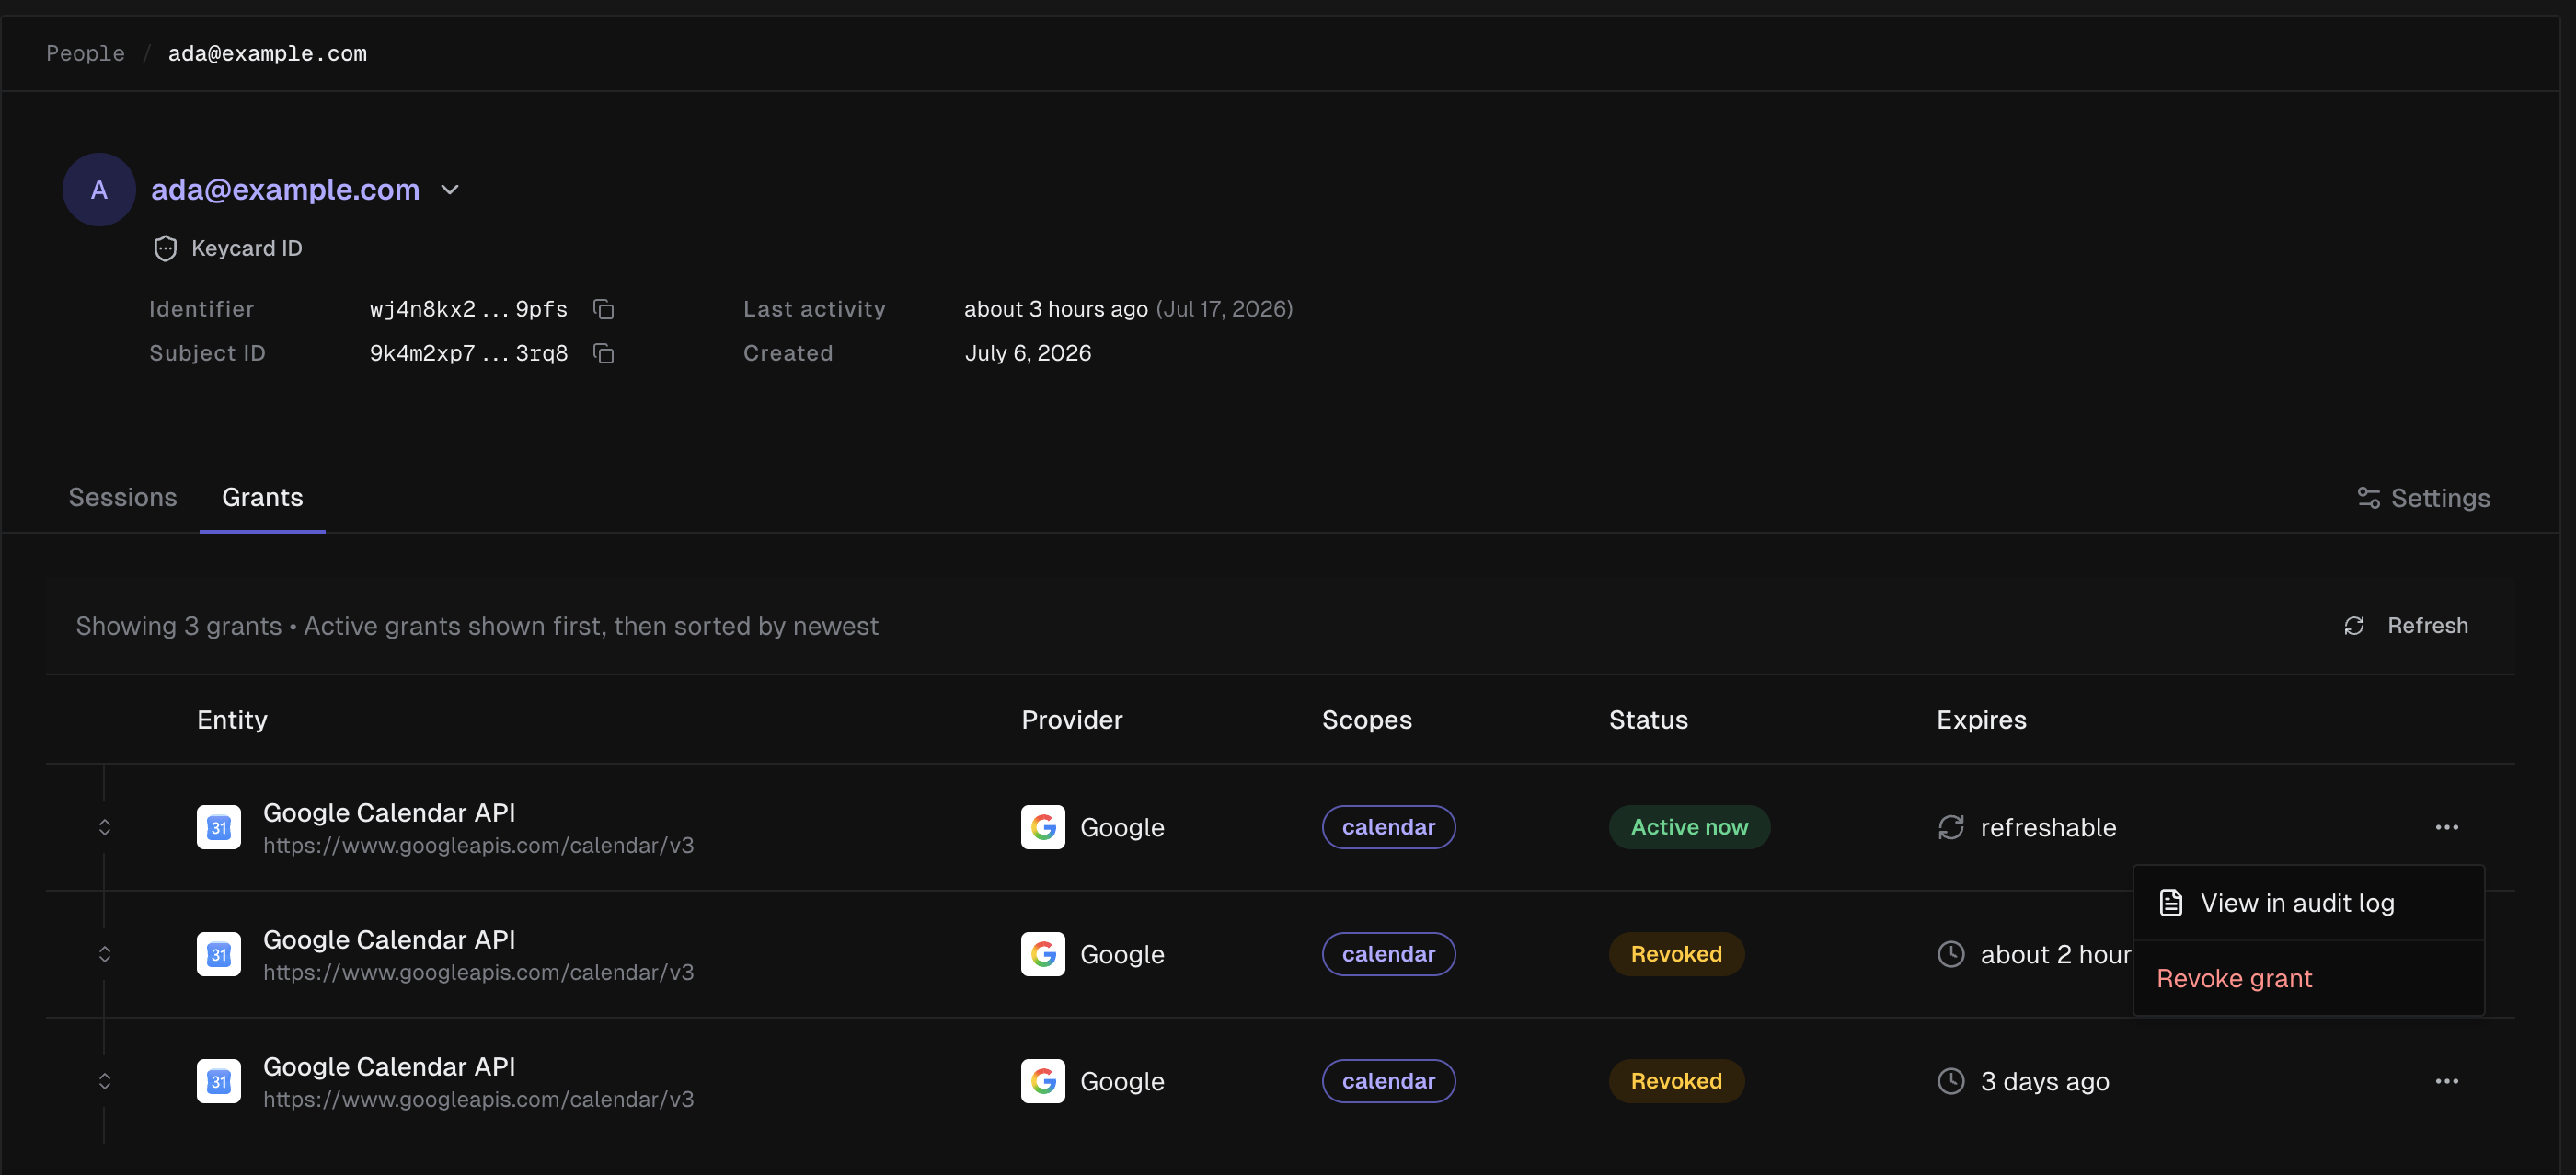
Task: Click the Expires column header
Action: tap(1981, 720)
